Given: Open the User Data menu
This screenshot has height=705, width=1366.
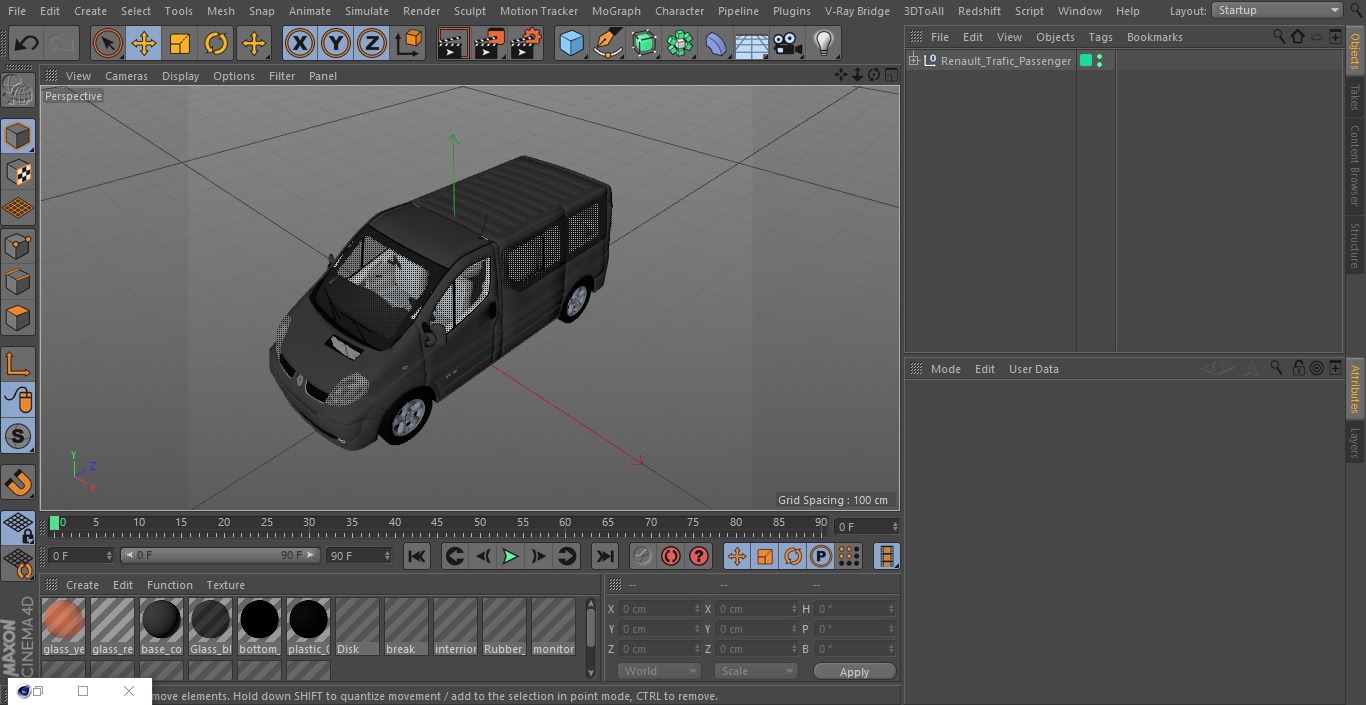Looking at the screenshot, I should 1033,369.
